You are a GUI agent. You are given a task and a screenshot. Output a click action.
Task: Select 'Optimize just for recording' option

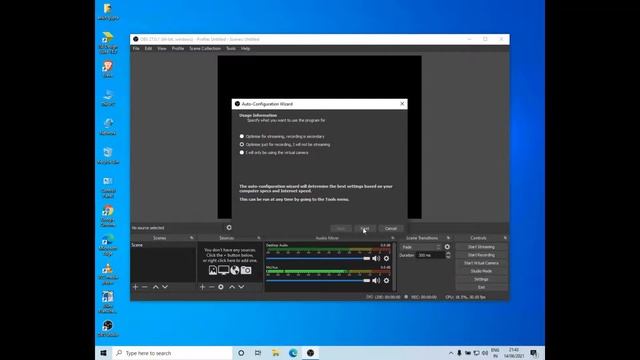pos(285,144)
